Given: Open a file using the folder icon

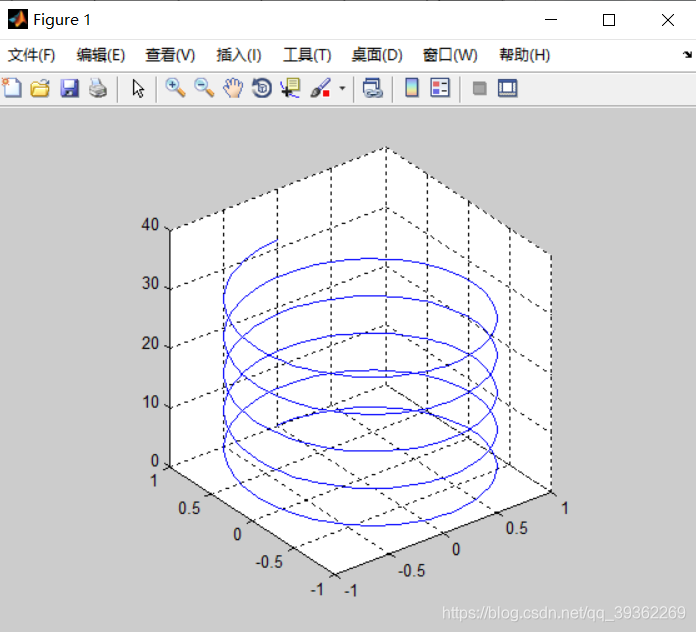Looking at the screenshot, I should click(x=40, y=88).
